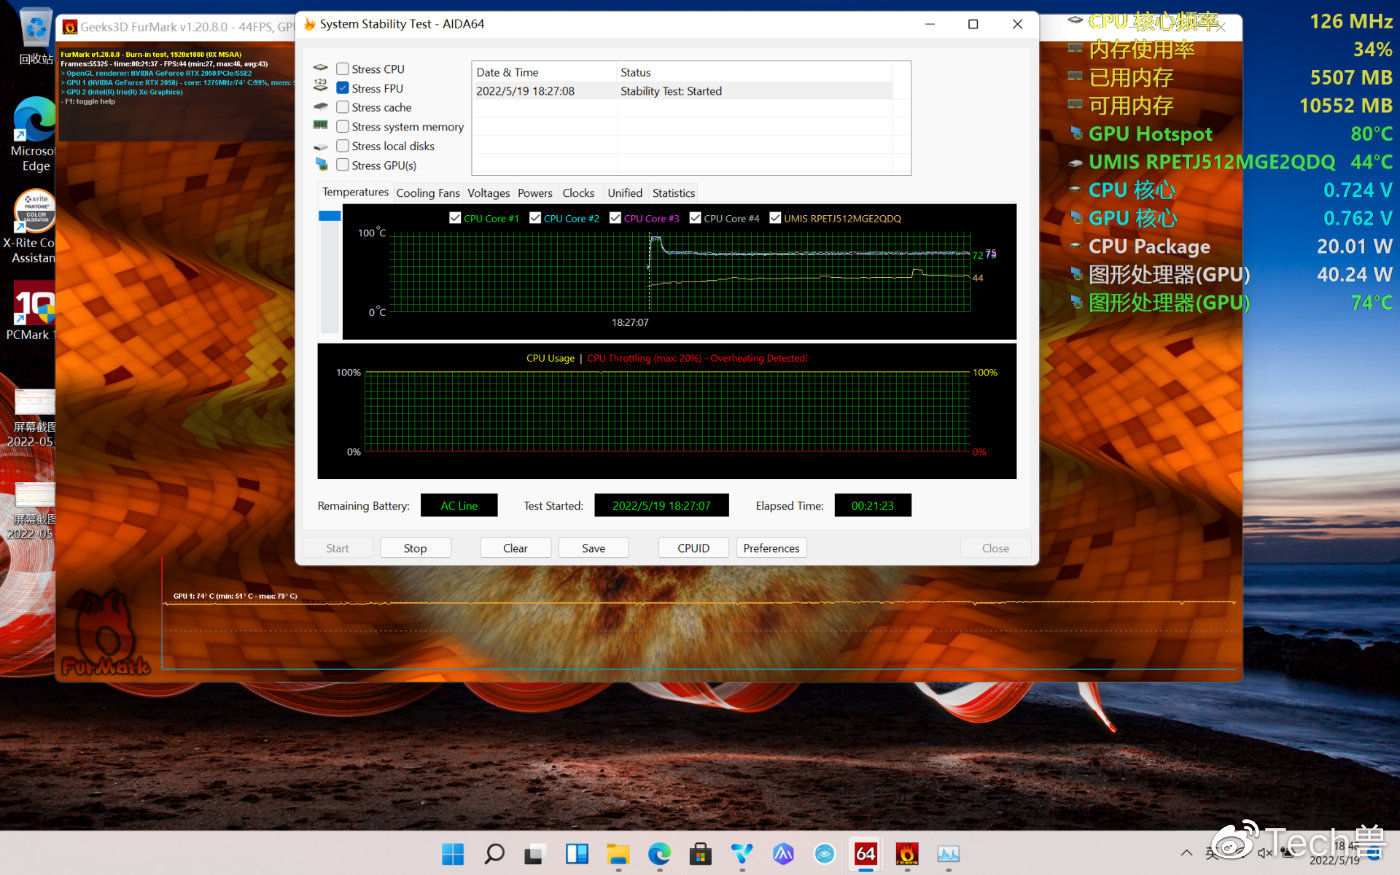This screenshot has height=875, width=1400.
Task: Click the Clear button
Action: pyautogui.click(x=515, y=548)
